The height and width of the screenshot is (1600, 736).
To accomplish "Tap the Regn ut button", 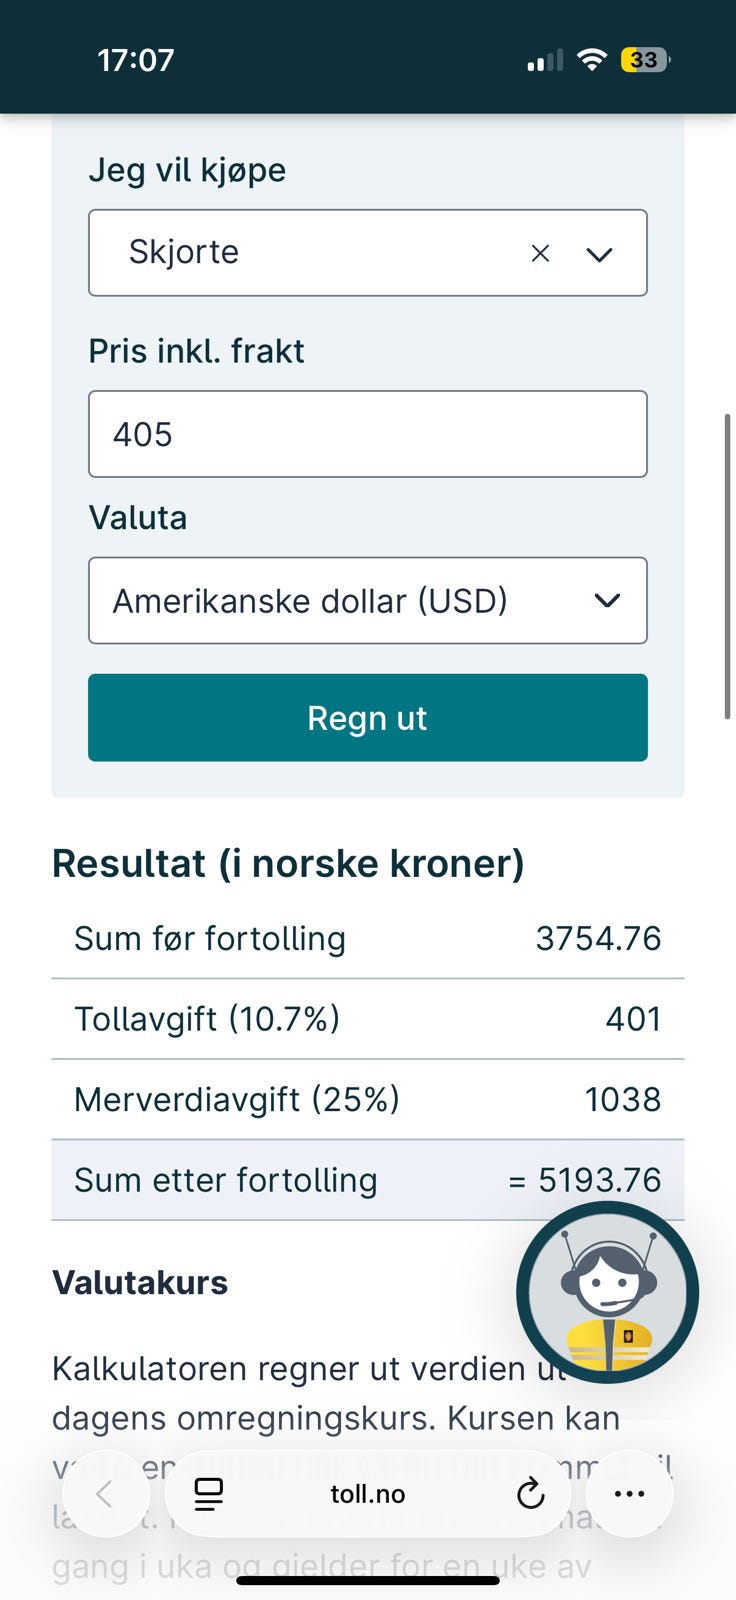I will coord(368,718).
